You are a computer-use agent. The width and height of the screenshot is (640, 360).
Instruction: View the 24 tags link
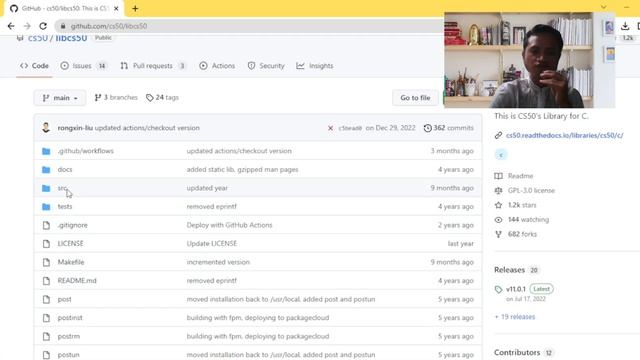162,98
